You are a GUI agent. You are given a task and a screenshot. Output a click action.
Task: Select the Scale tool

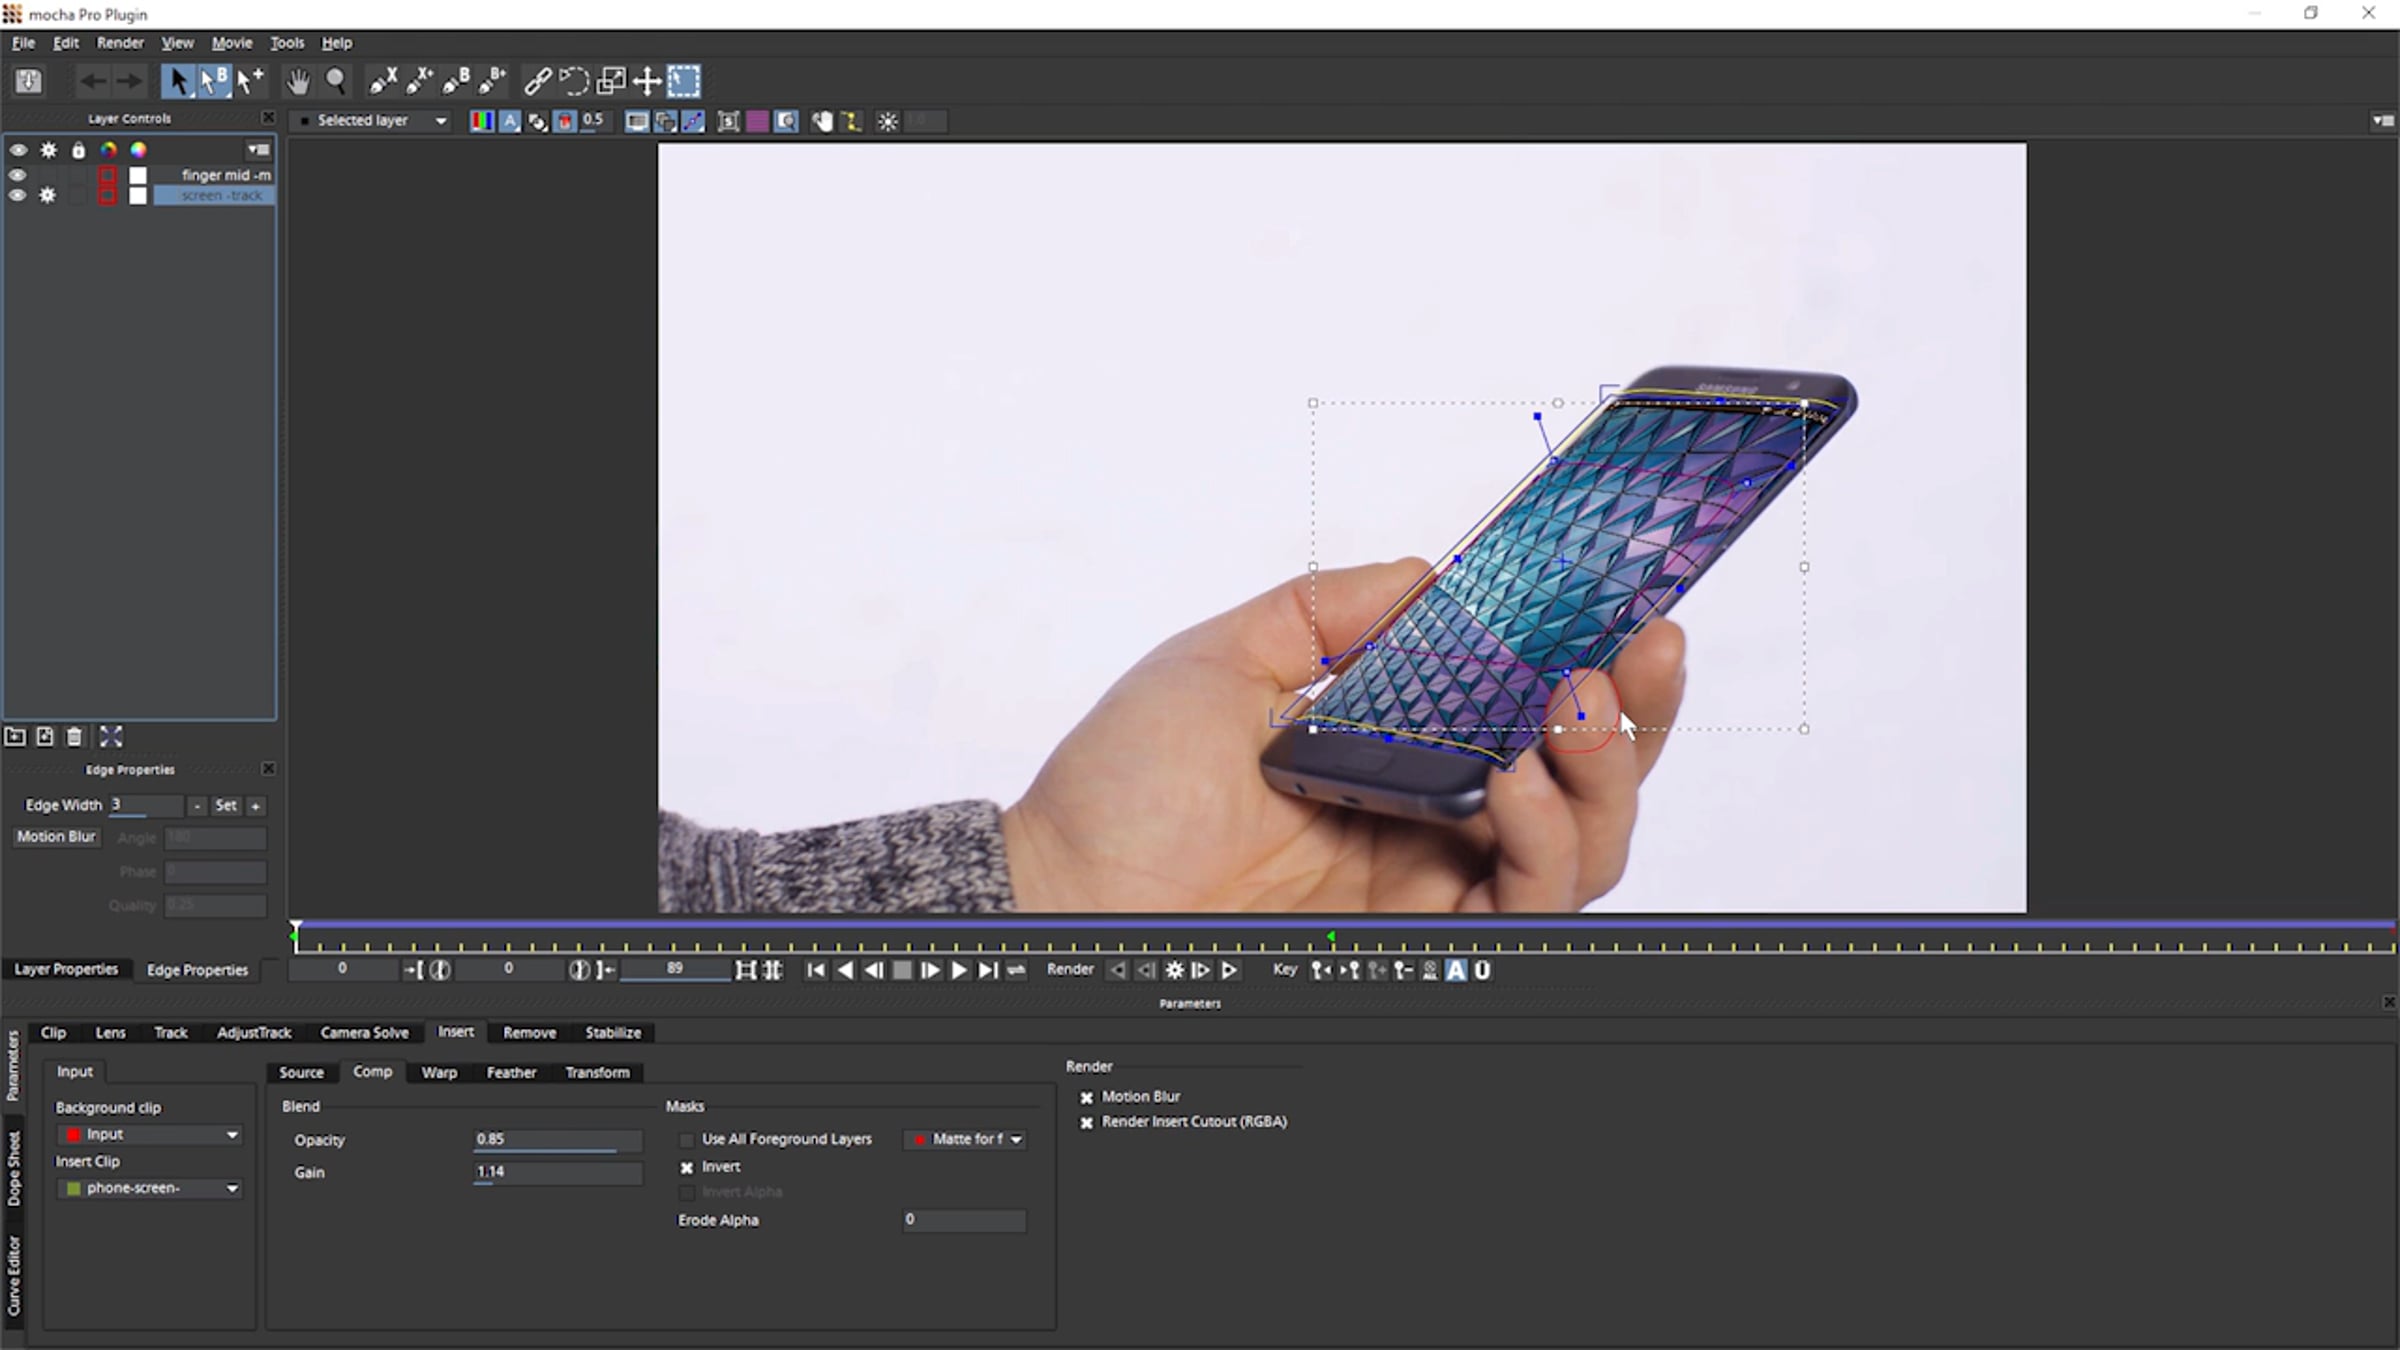tap(611, 81)
